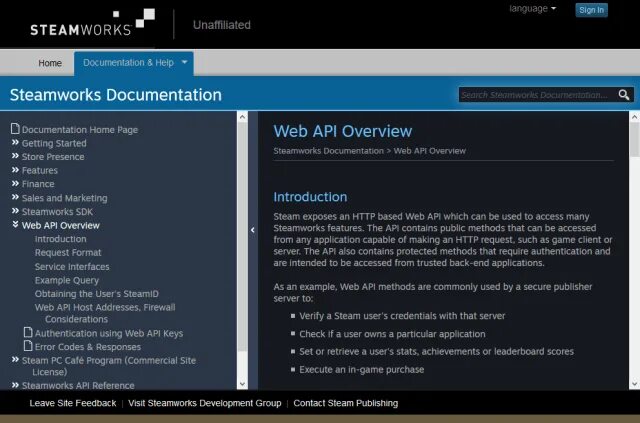The image size is (640, 423).
Task: Open Sales and Marketing in the sidebar
Action: pyautogui.click(x=64, y=198)
